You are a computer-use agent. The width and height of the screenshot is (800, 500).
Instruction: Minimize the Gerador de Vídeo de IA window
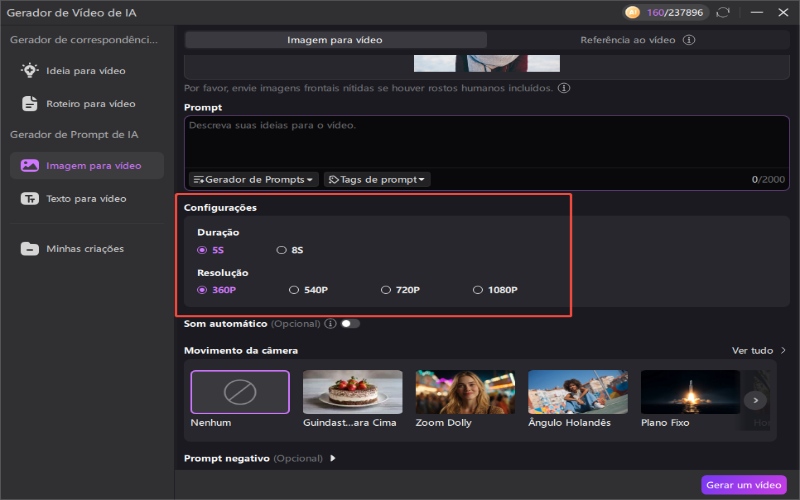[757, 12]
